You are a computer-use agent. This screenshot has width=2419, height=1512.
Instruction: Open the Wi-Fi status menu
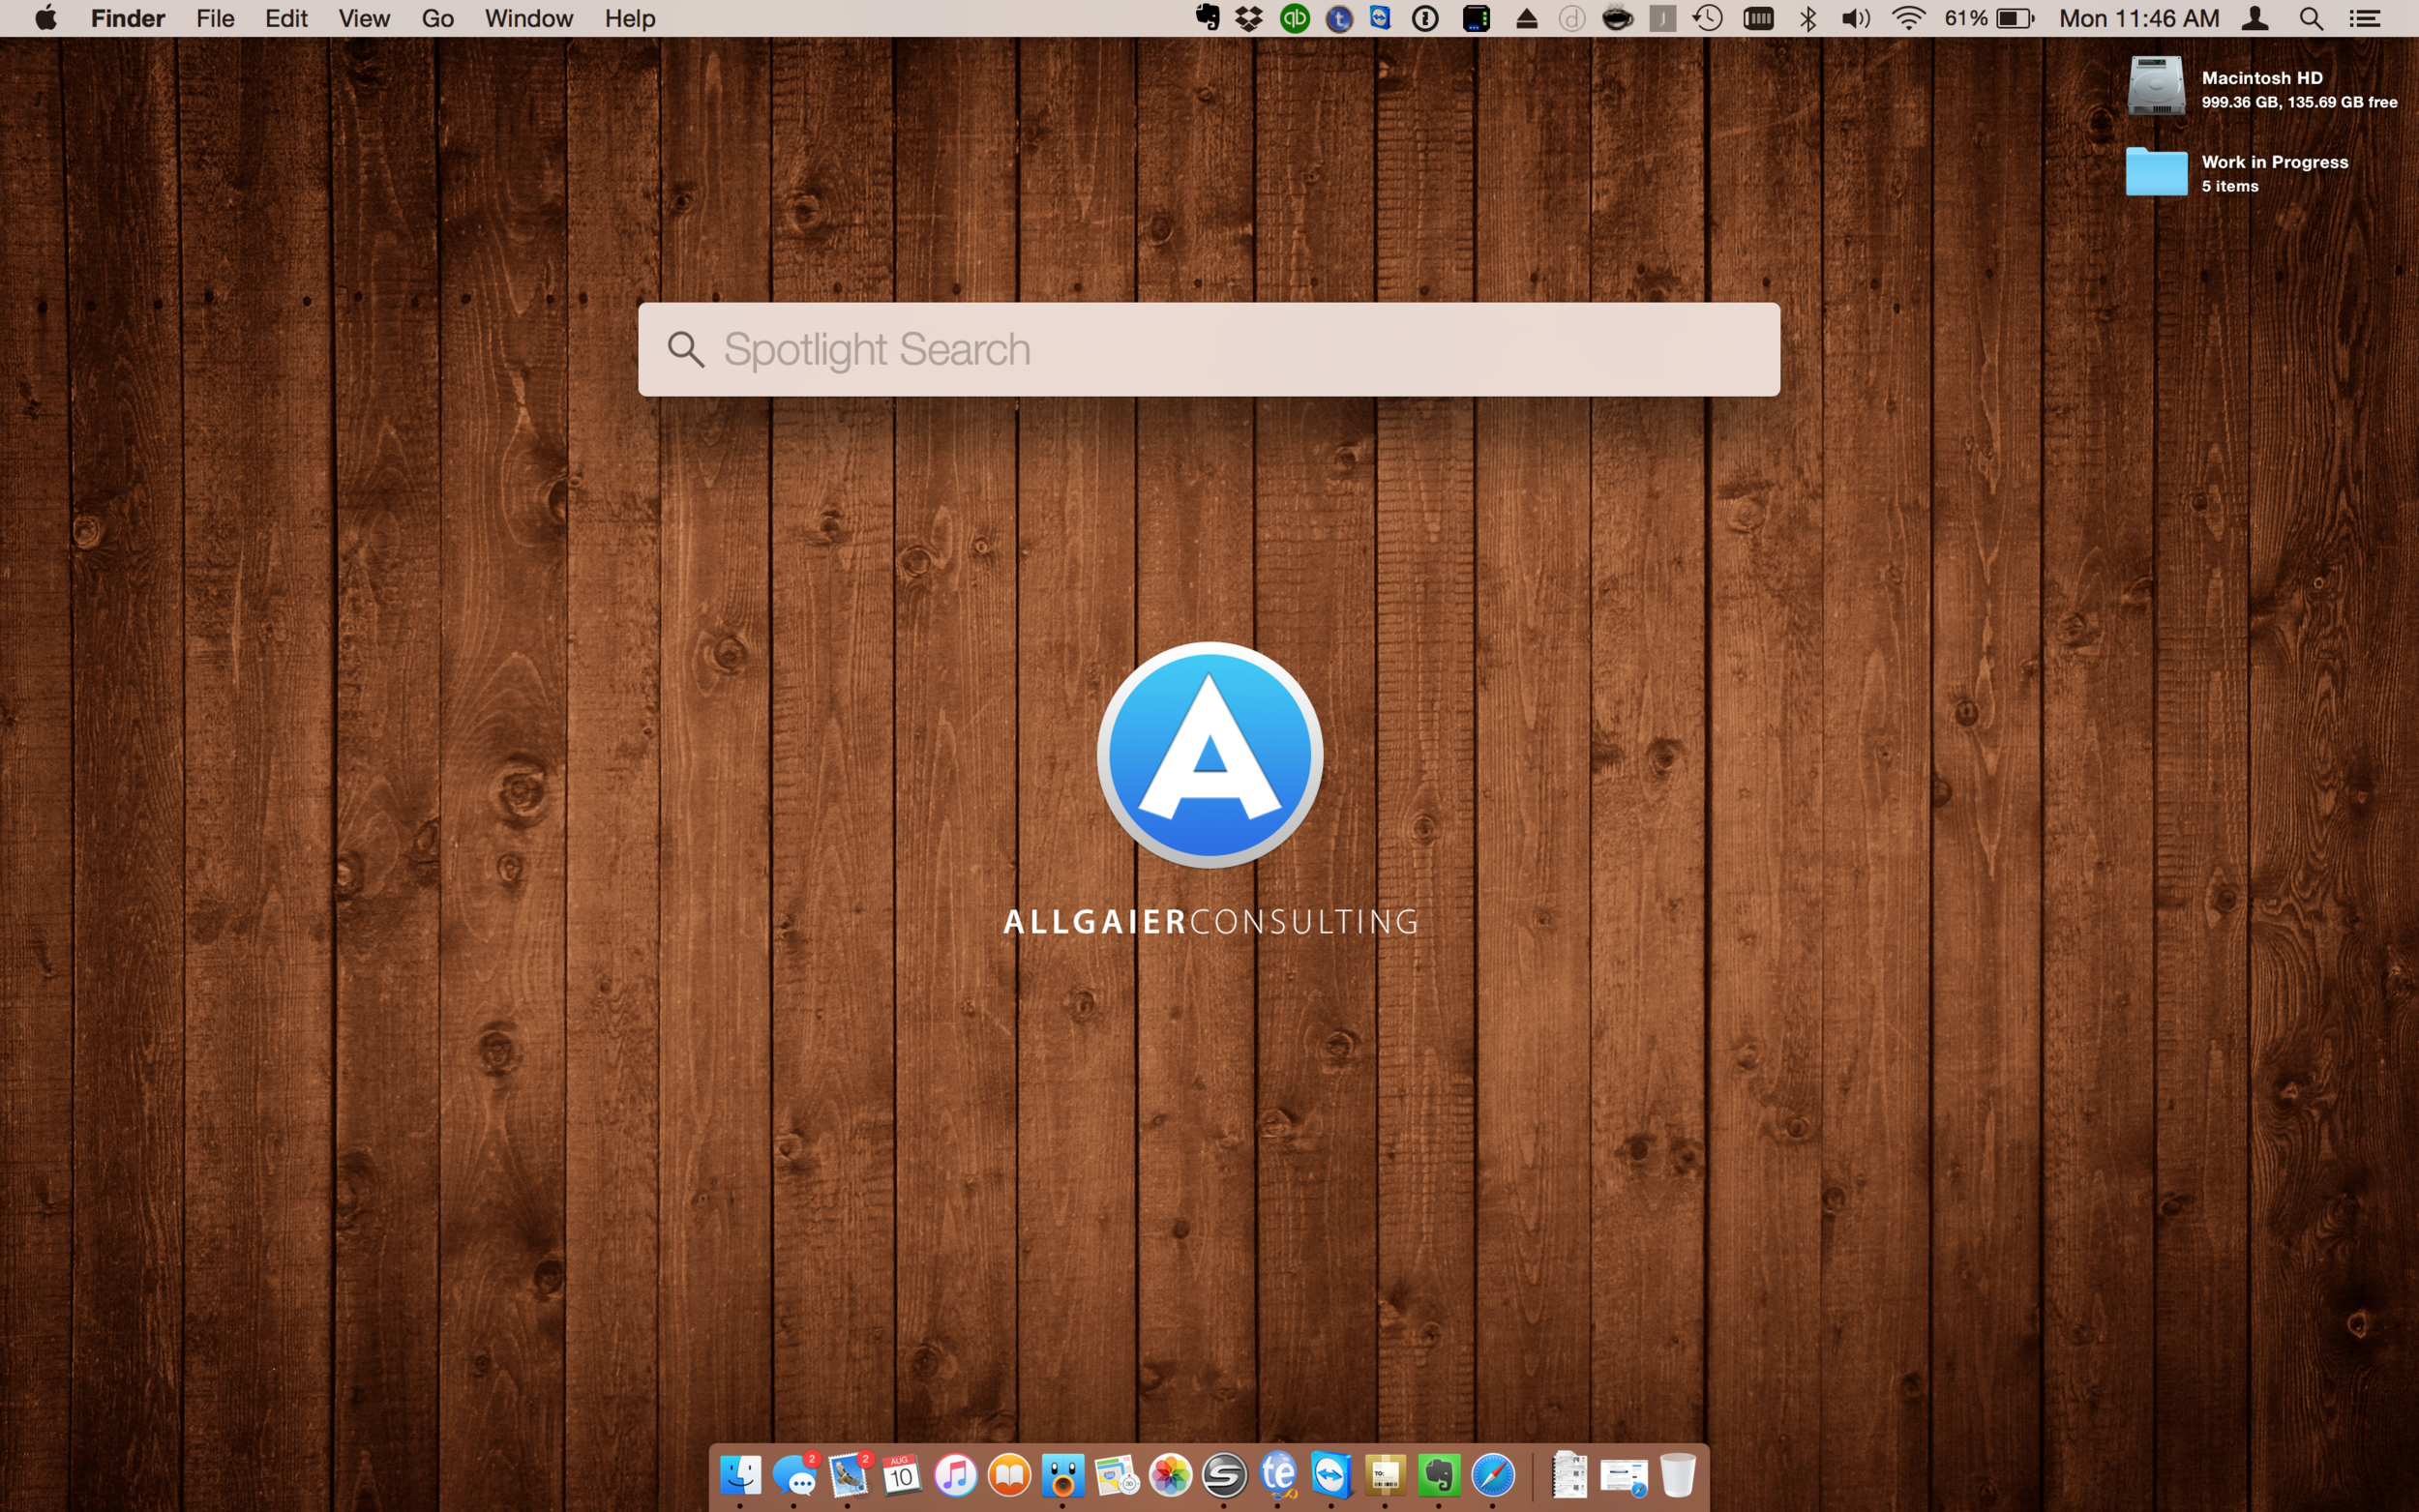[1909, 18]
